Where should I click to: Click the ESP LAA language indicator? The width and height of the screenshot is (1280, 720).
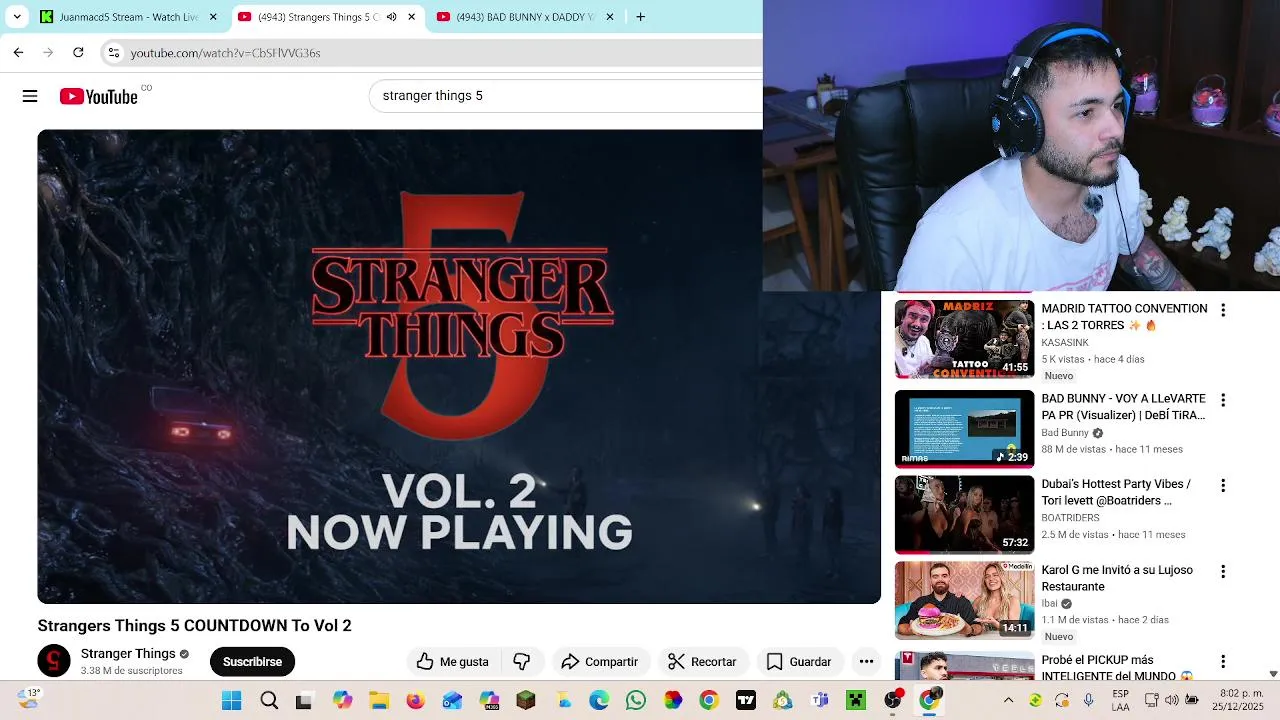click(x=1121, y=700)
